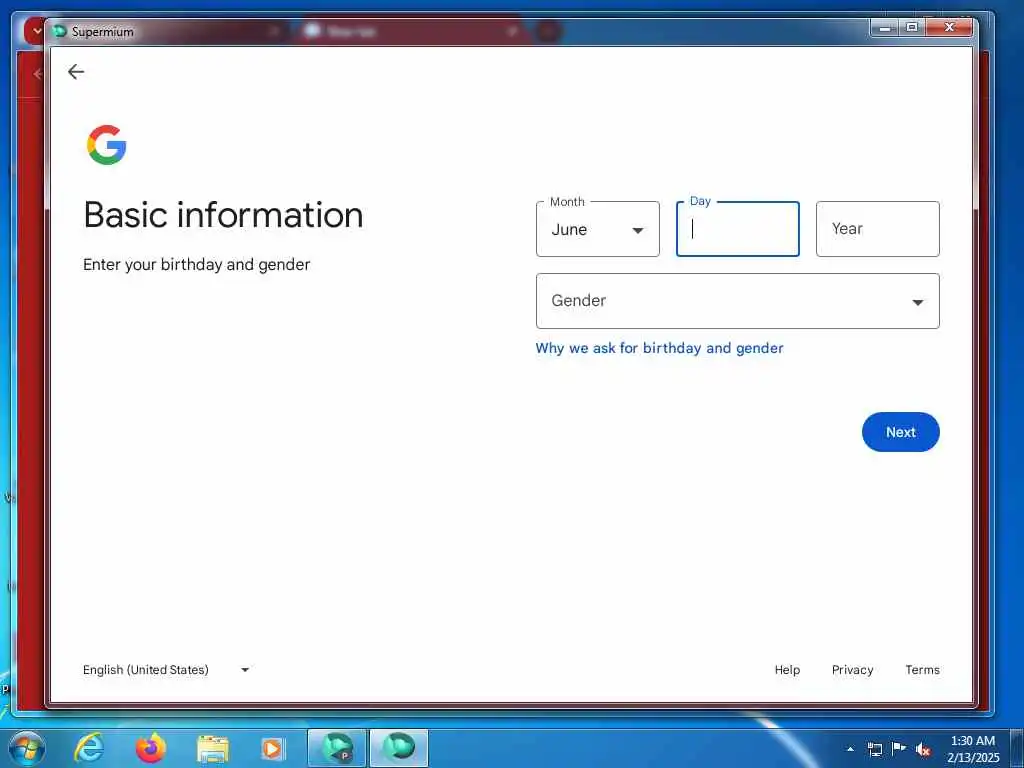Select the active Supermium taskbar button

(399, 748)
